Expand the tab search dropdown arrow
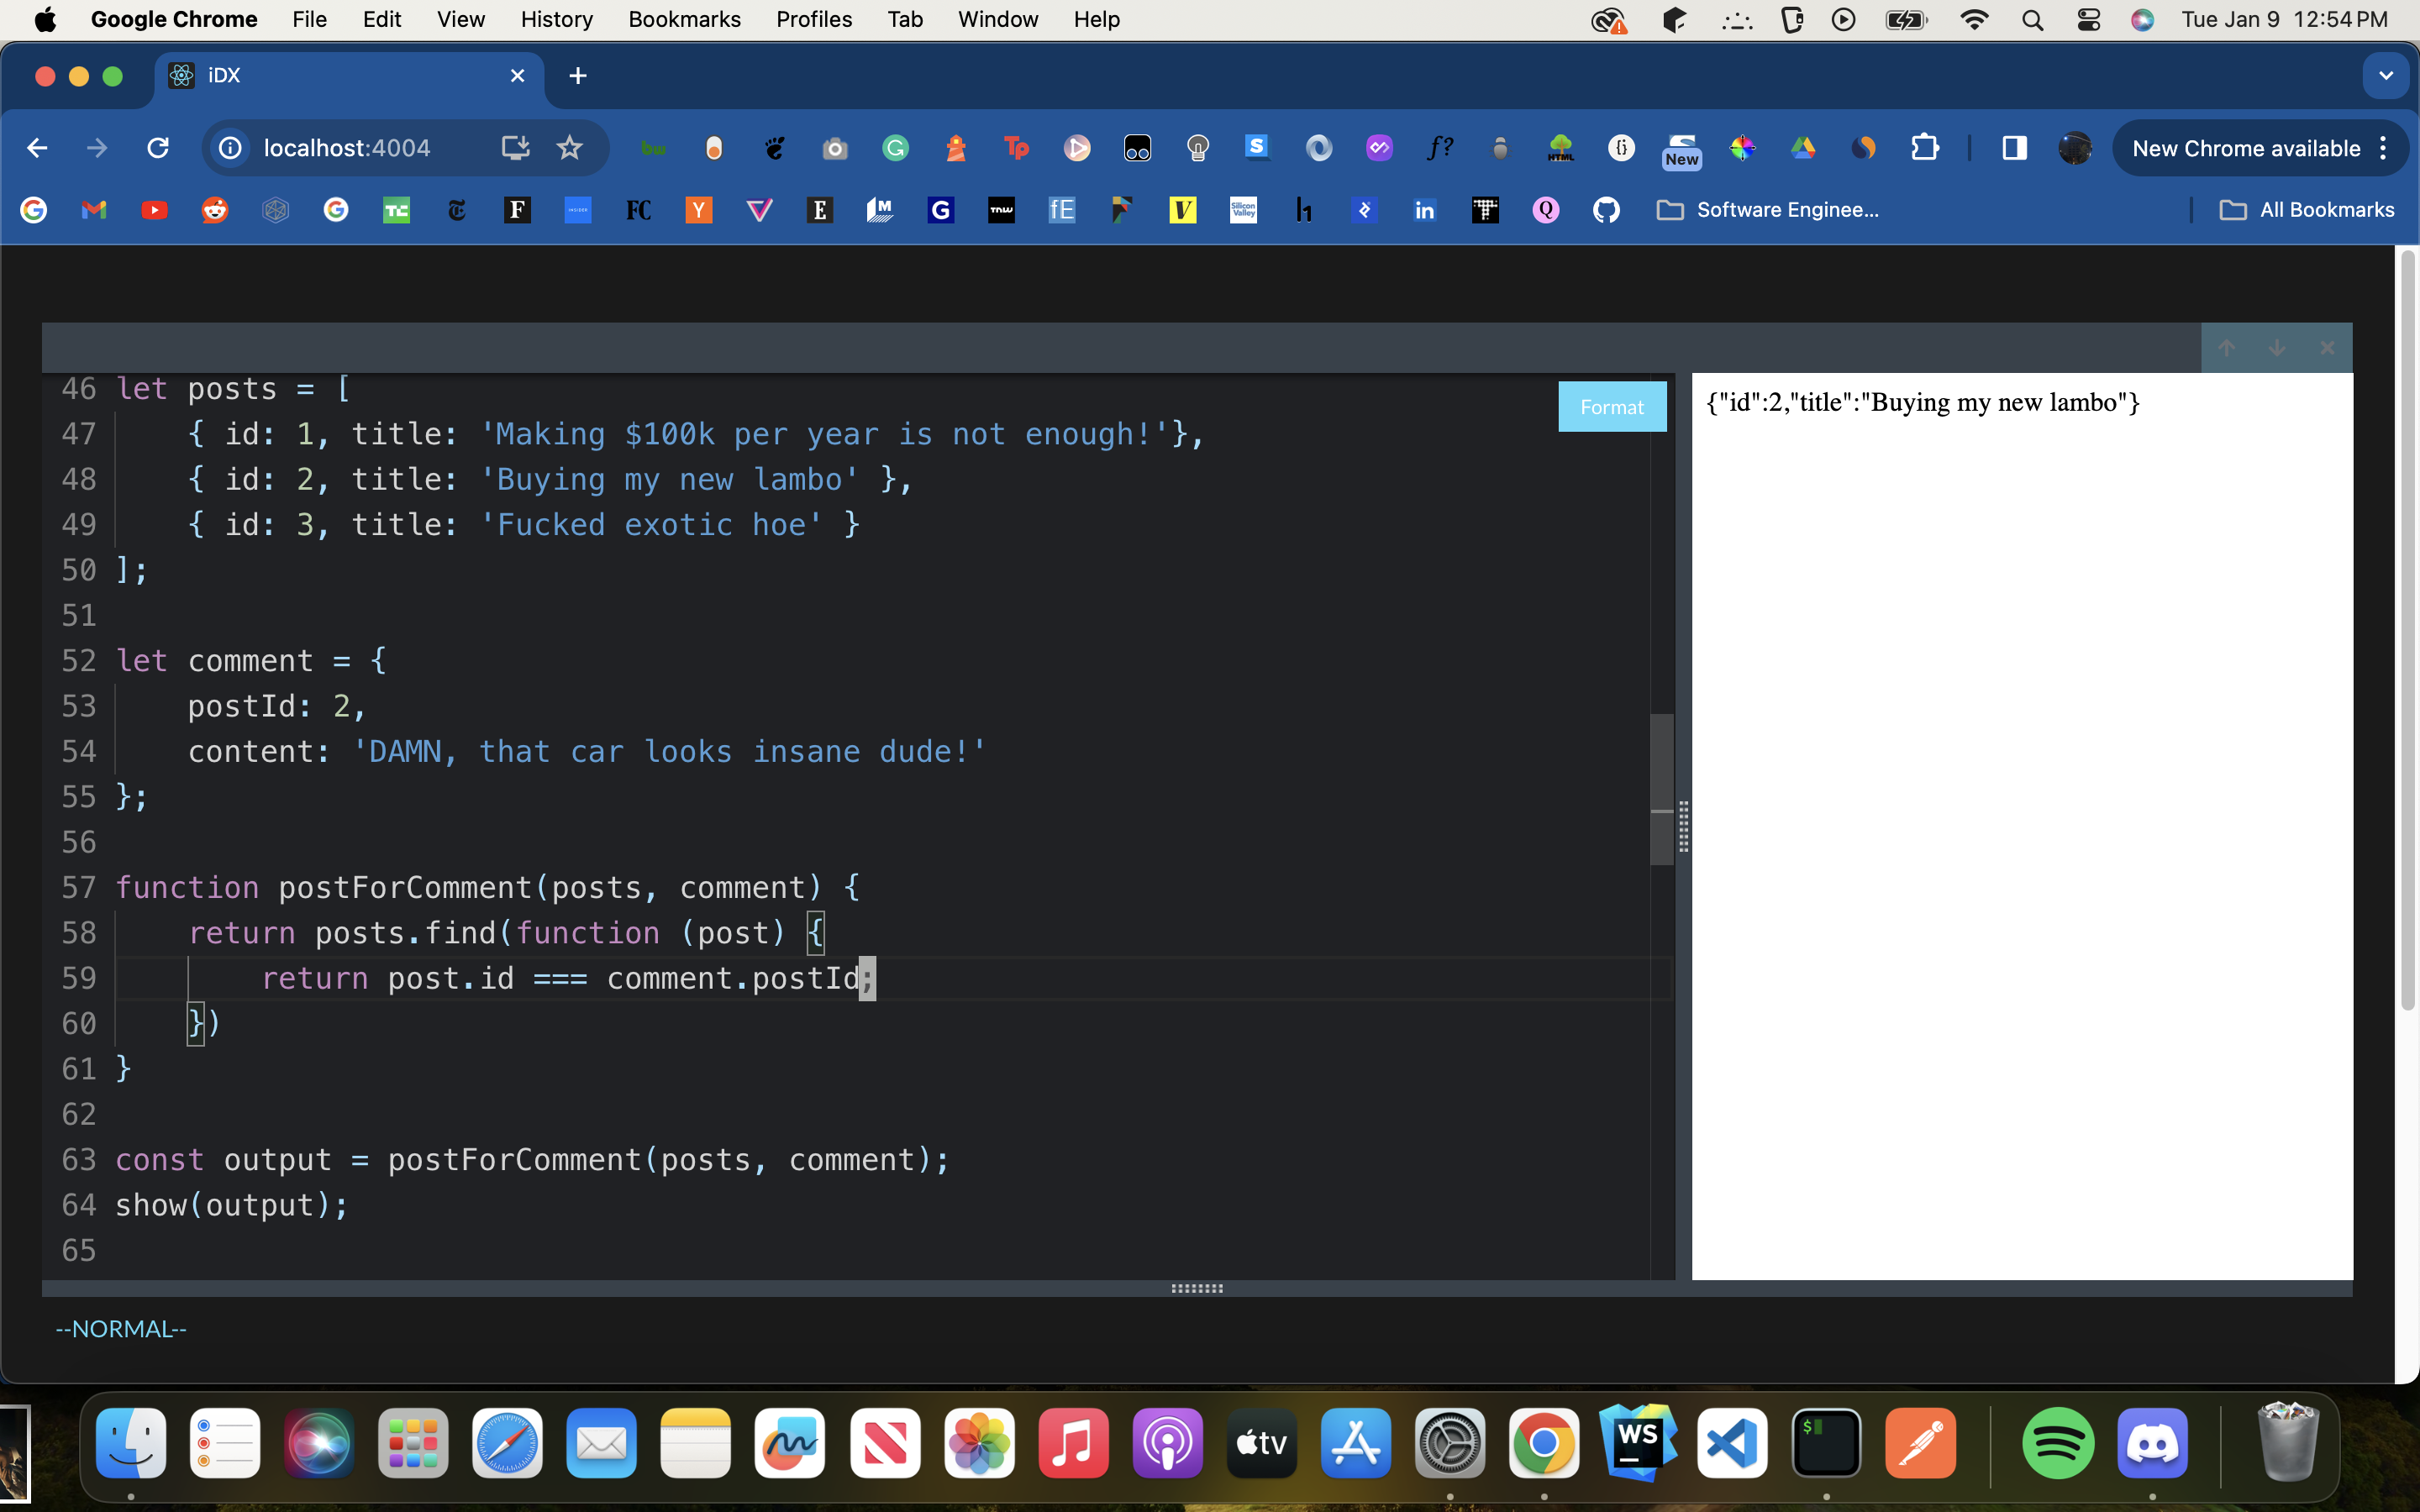The width and height of the screenshot is (2420, 1512). [2385, 76]
